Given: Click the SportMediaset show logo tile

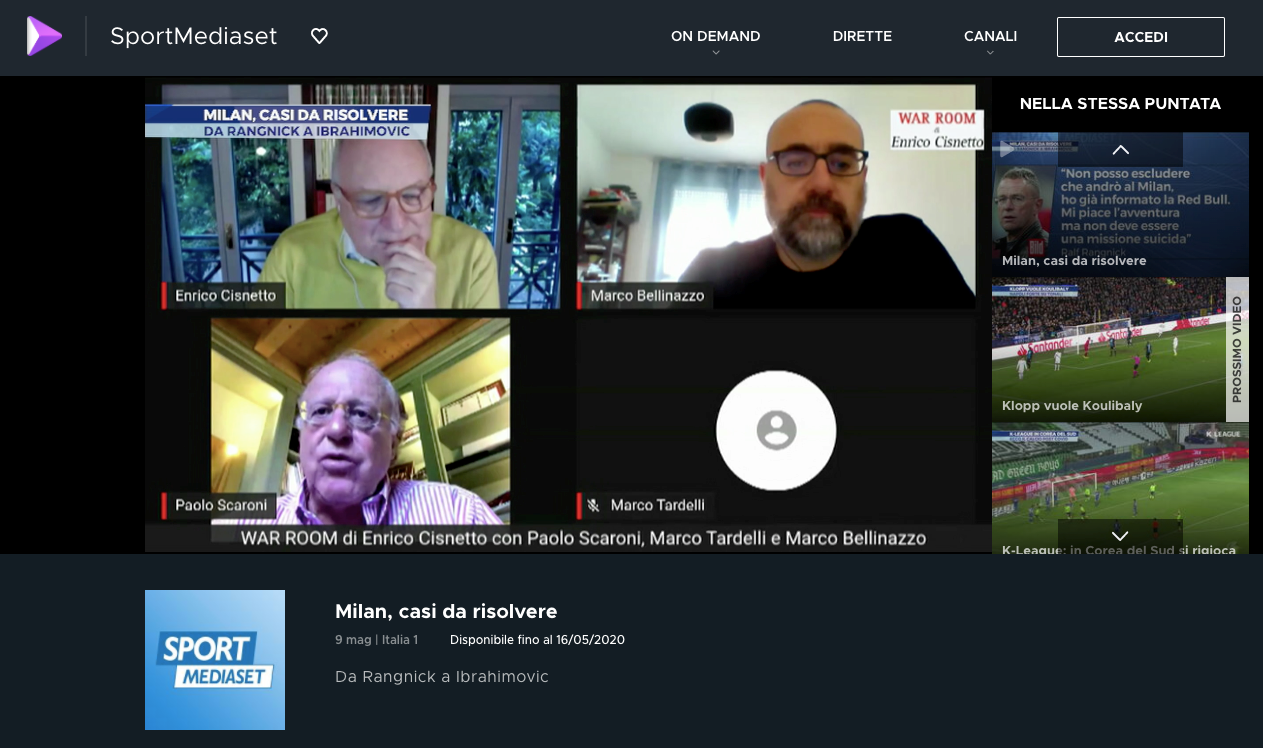Looking at the screenshot, I should 215,660.
